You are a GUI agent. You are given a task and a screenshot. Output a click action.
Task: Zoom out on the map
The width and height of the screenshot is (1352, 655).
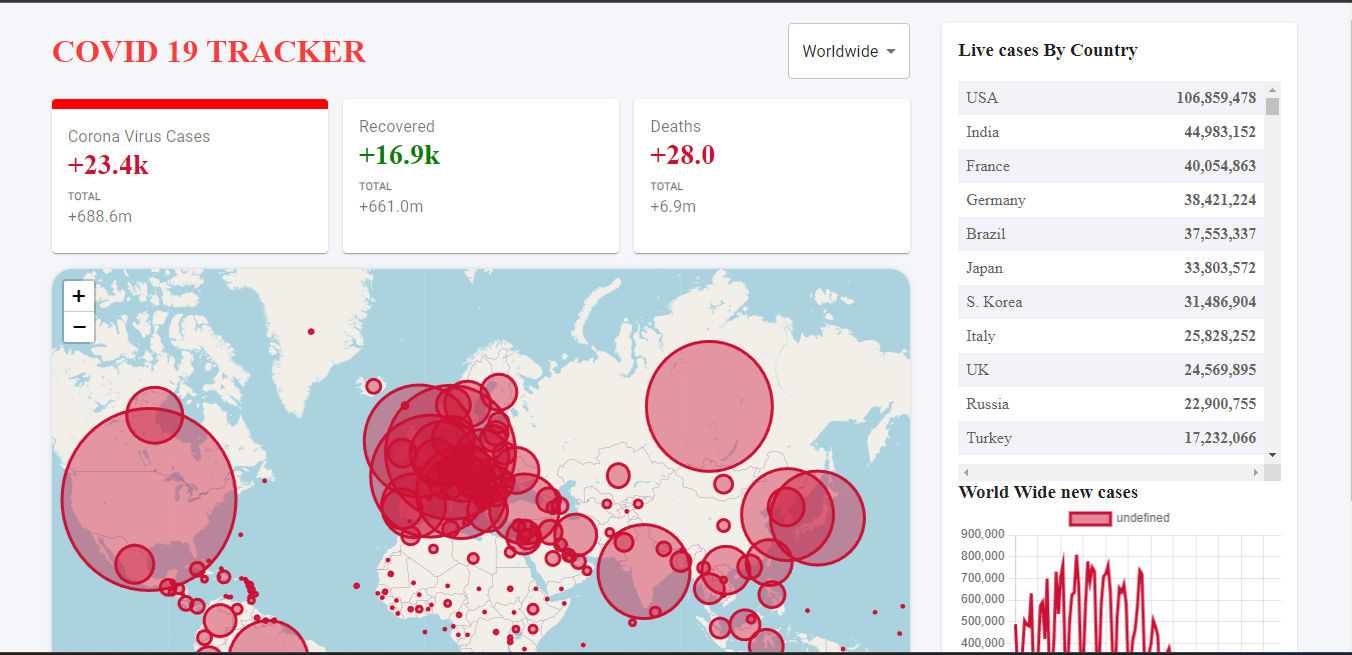pos(79,327)
